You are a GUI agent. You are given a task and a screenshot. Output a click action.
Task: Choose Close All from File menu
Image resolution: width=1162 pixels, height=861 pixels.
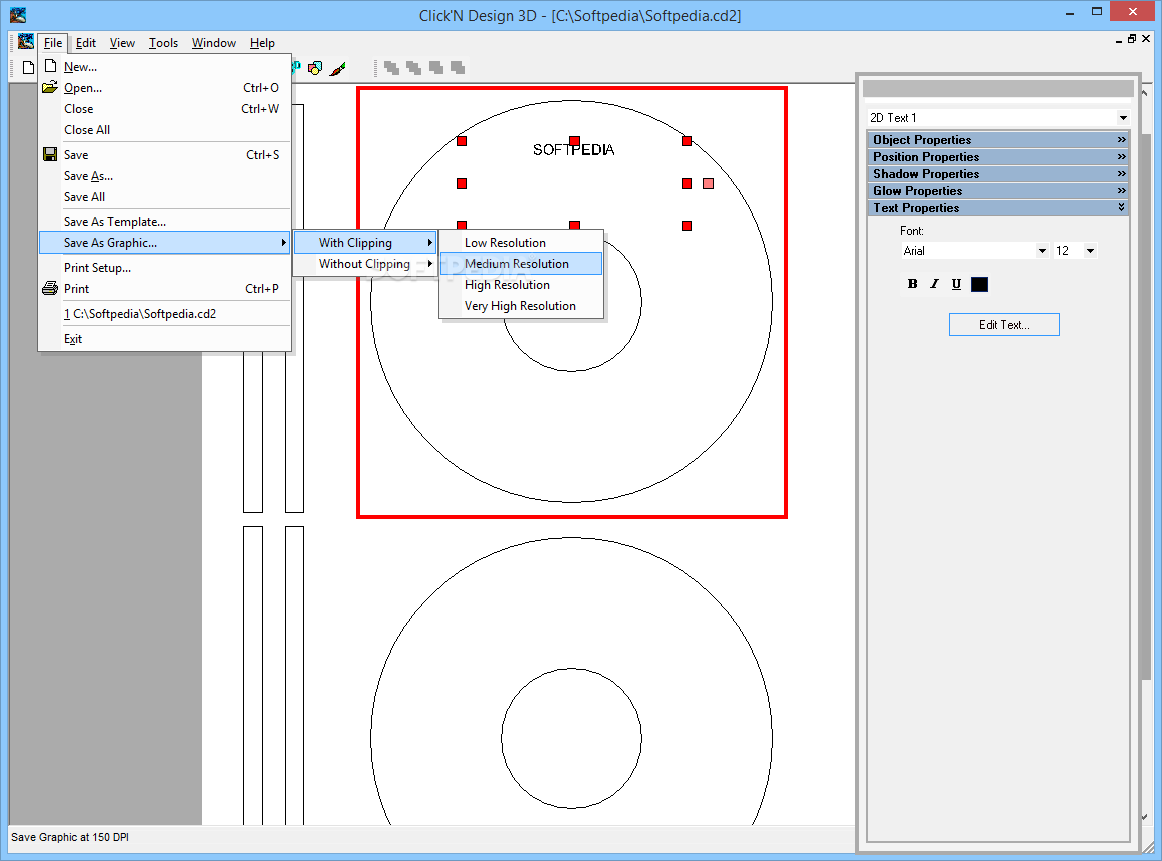[165, 130]
